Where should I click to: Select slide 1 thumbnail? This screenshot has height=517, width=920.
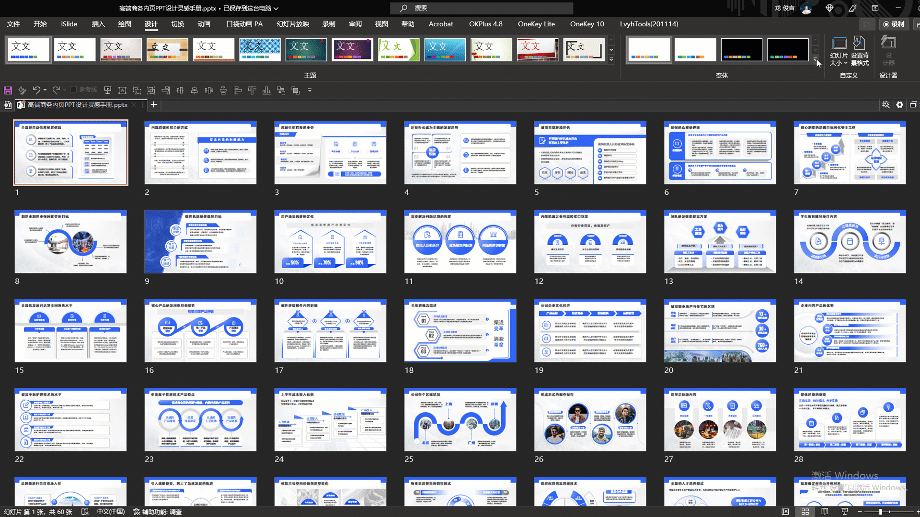pos(70,153)
